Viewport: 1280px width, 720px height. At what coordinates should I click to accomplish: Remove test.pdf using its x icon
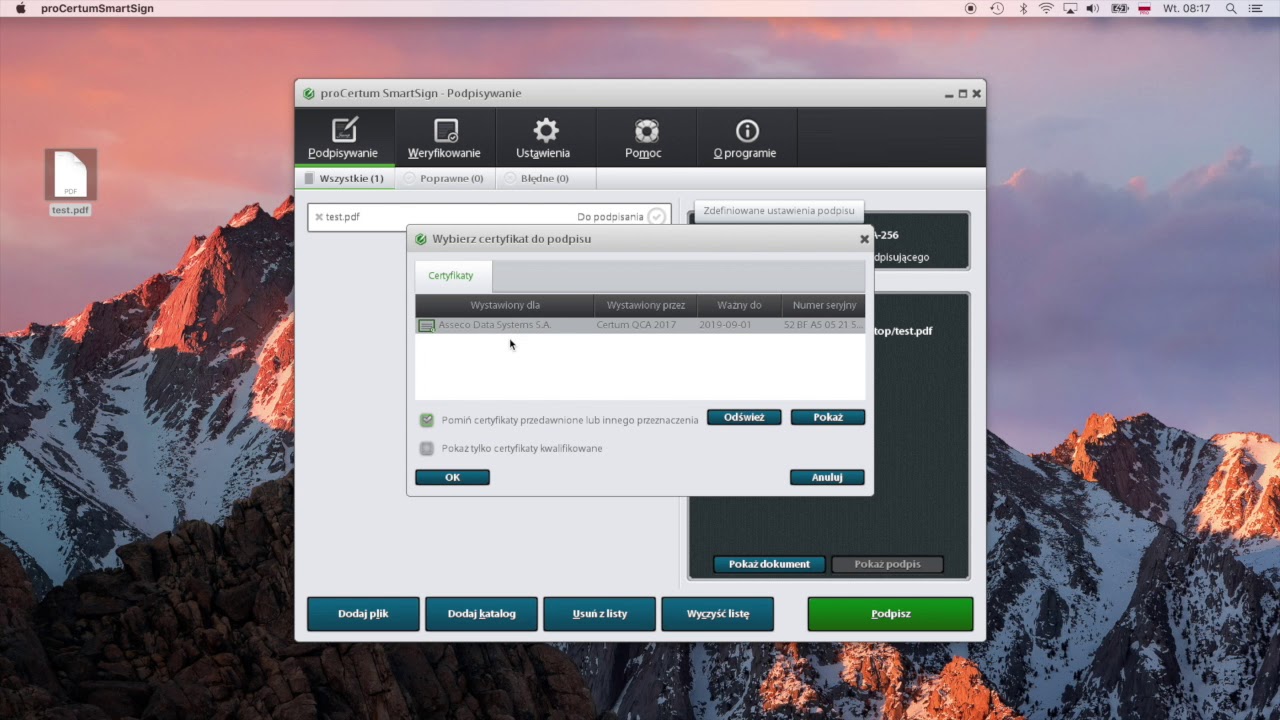tap(319, 217)
